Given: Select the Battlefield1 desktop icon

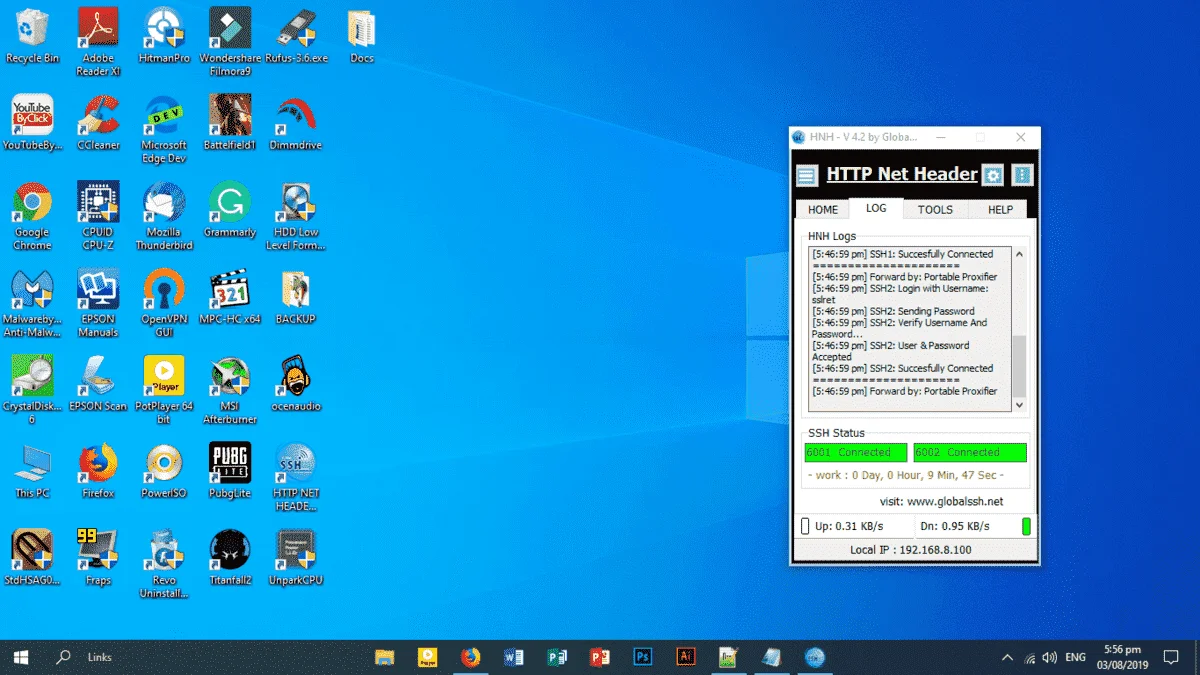Looking at the screenshot, I should click(x=230, y=123).
